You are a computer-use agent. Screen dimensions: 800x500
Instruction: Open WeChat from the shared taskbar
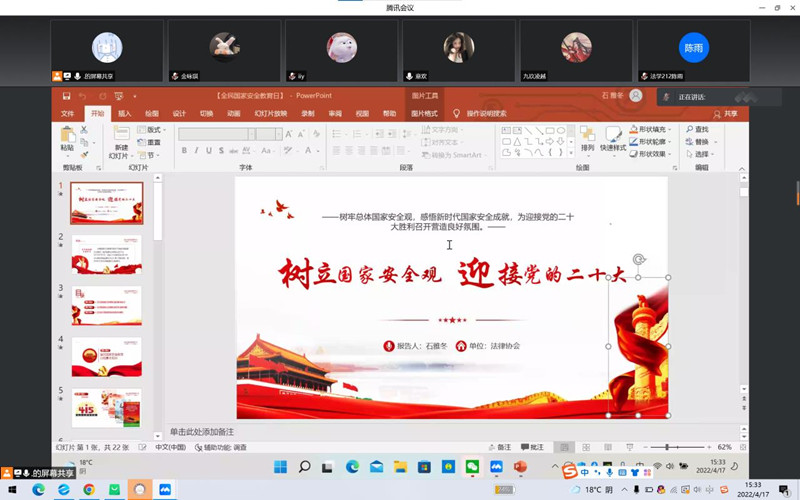coord(473,467)
